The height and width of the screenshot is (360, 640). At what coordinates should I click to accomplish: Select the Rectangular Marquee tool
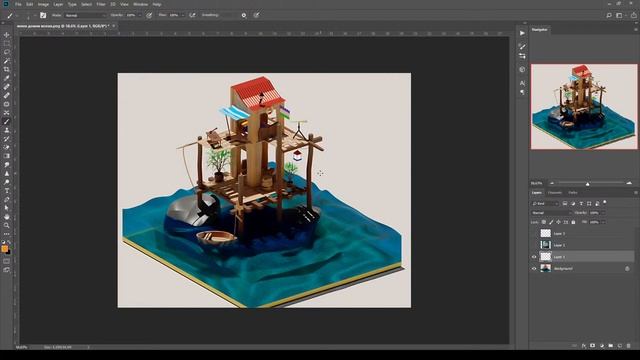coord(7,44)
